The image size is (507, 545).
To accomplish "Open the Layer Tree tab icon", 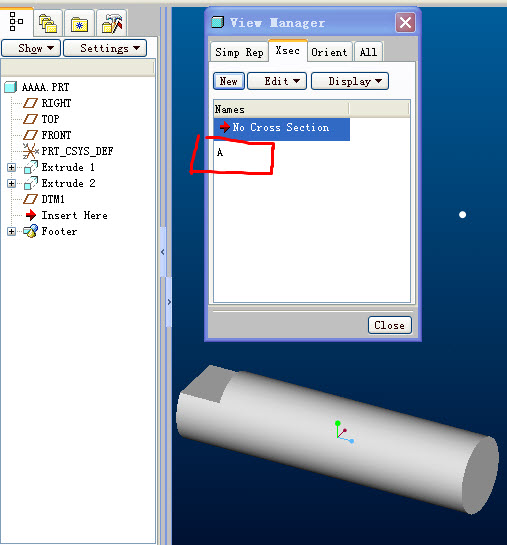I will click(x=48, y=23).
